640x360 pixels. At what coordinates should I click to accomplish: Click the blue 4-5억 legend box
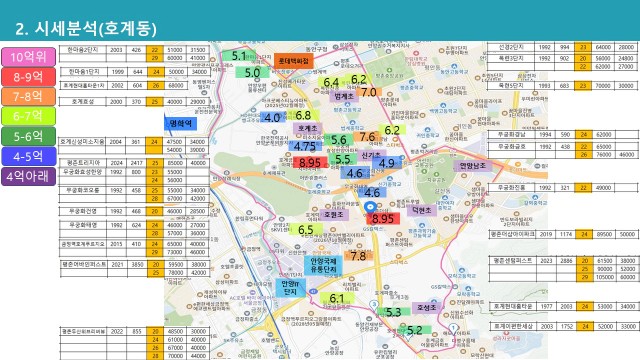click(x=28, y=156)
